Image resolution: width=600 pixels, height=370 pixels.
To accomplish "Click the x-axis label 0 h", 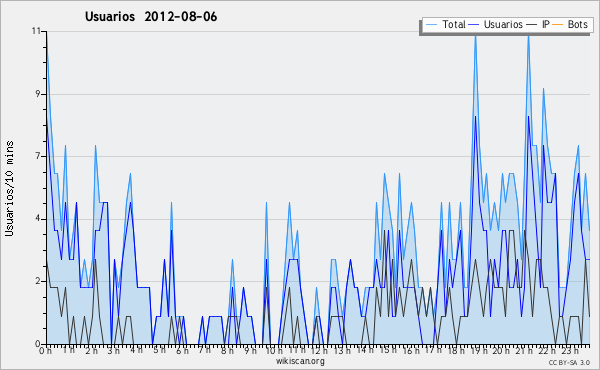I will tap(46, 350).
